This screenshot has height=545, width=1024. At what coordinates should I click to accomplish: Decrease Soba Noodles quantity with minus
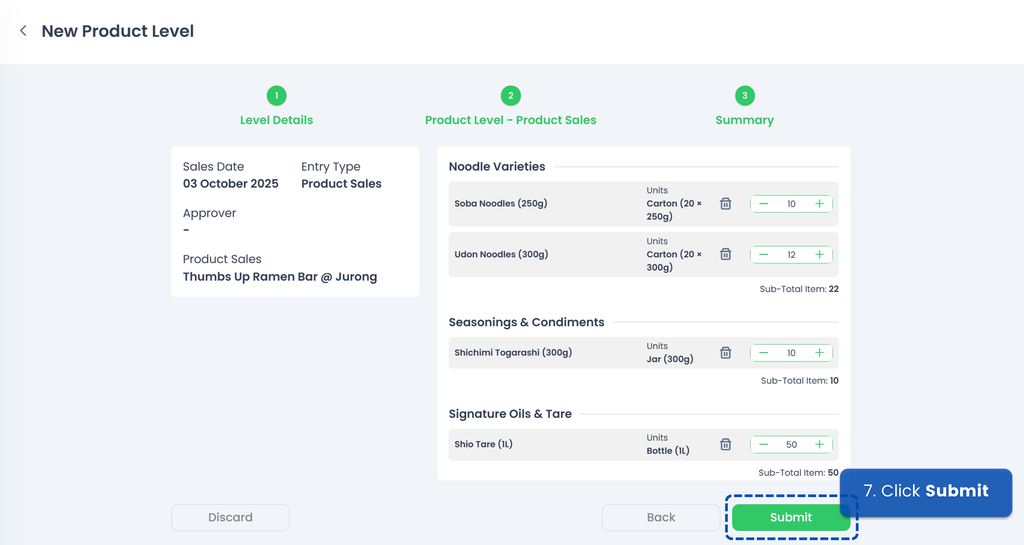point(764,204)
